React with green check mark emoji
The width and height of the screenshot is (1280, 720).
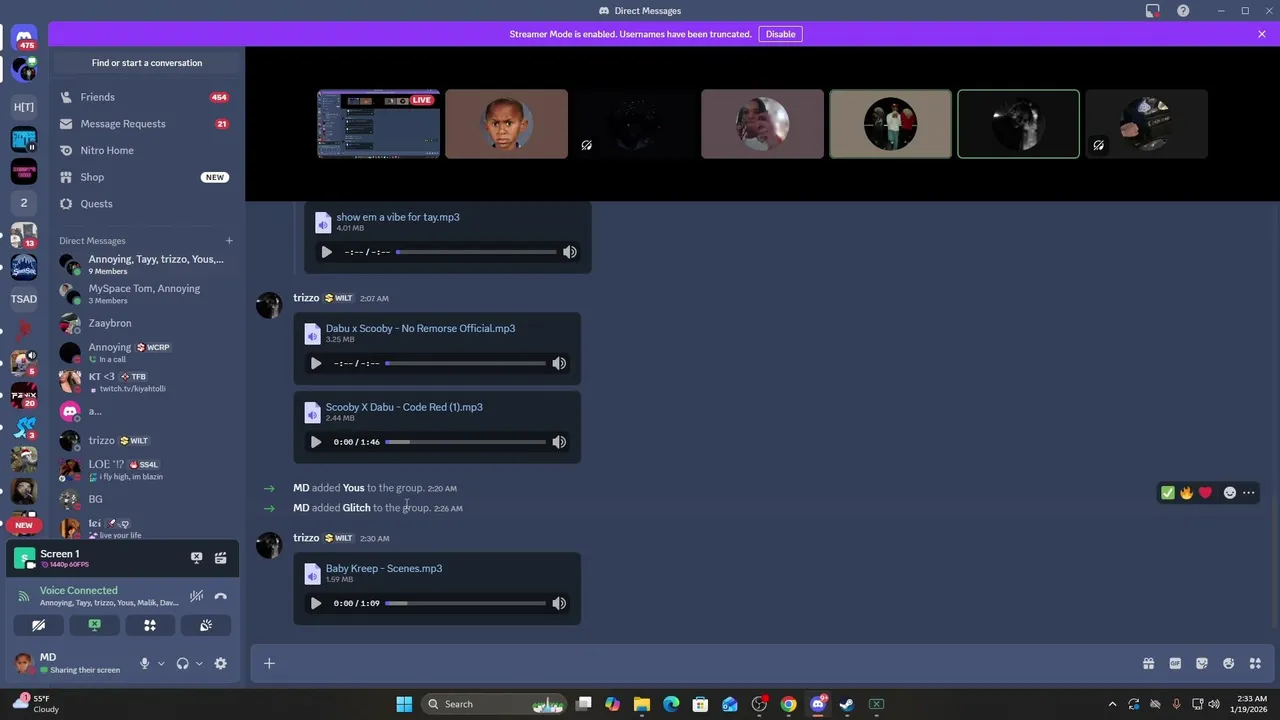click(x=1167, y=493)
